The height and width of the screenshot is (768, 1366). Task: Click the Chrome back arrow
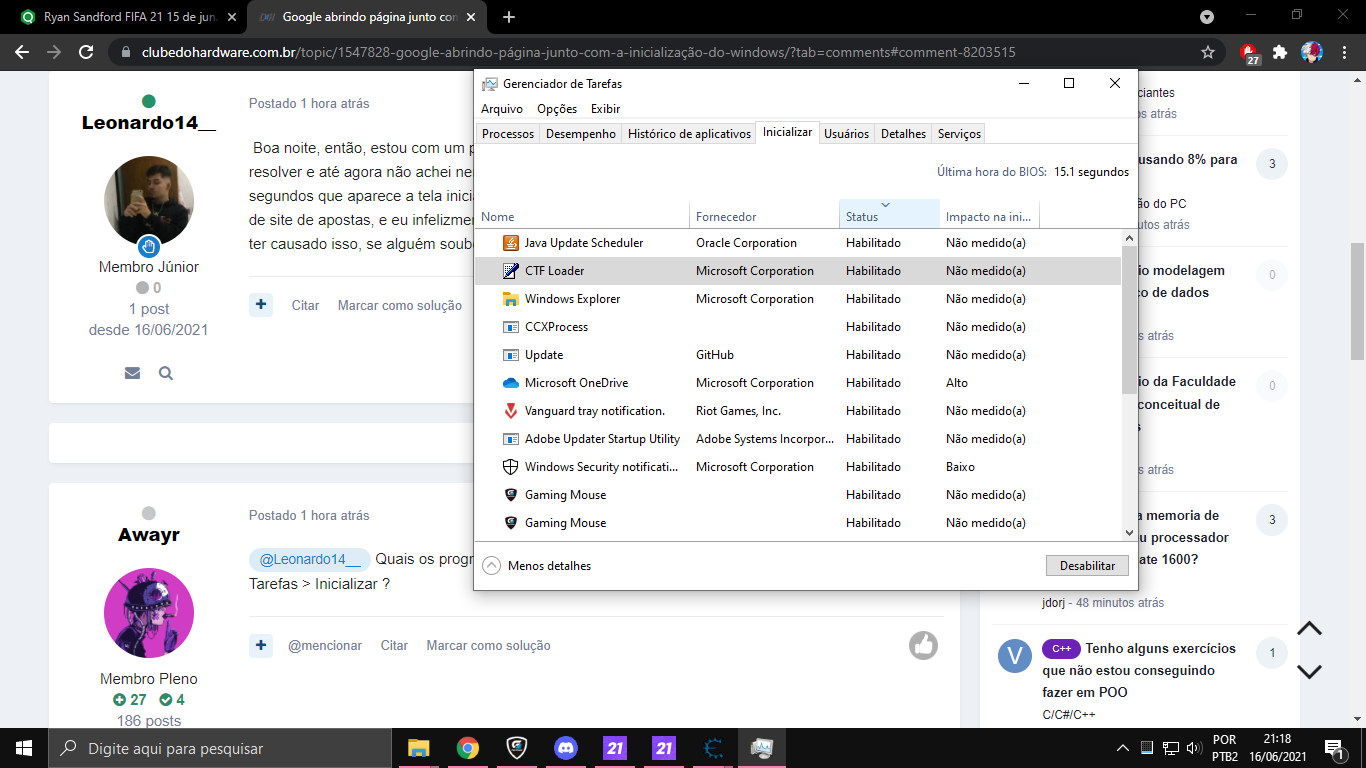[x=22, y=52]
